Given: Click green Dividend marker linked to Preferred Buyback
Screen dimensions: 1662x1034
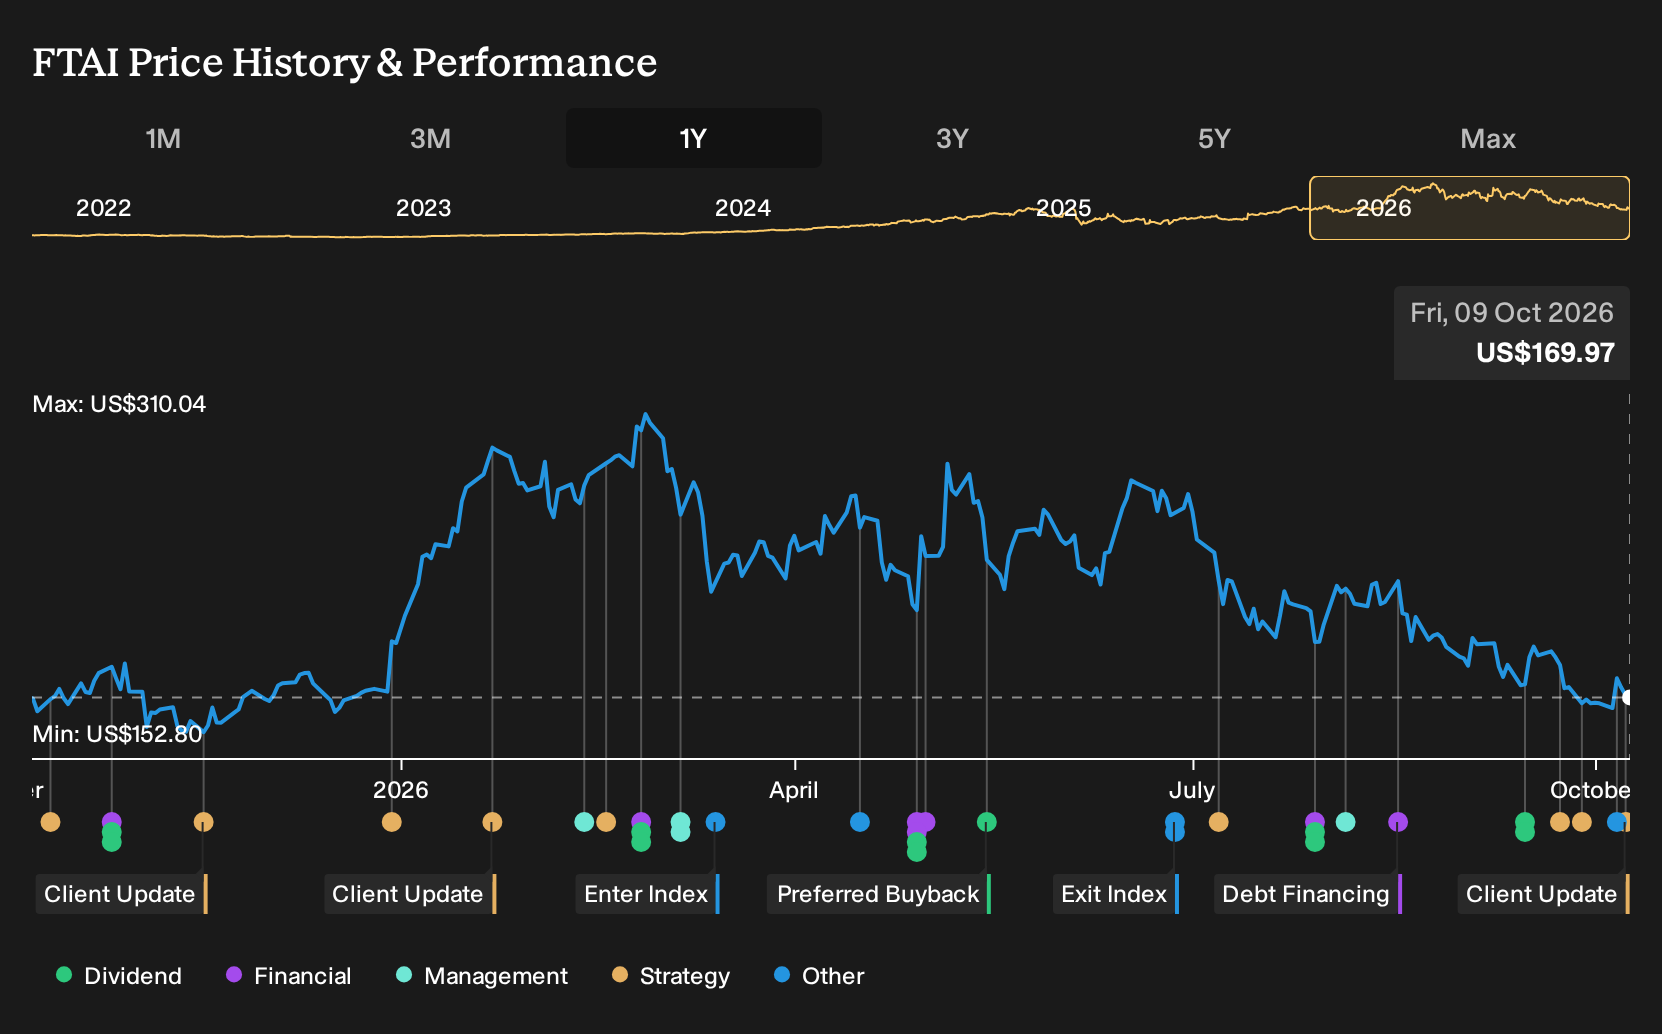Looking at the screenshot, I should coord(987,822).
